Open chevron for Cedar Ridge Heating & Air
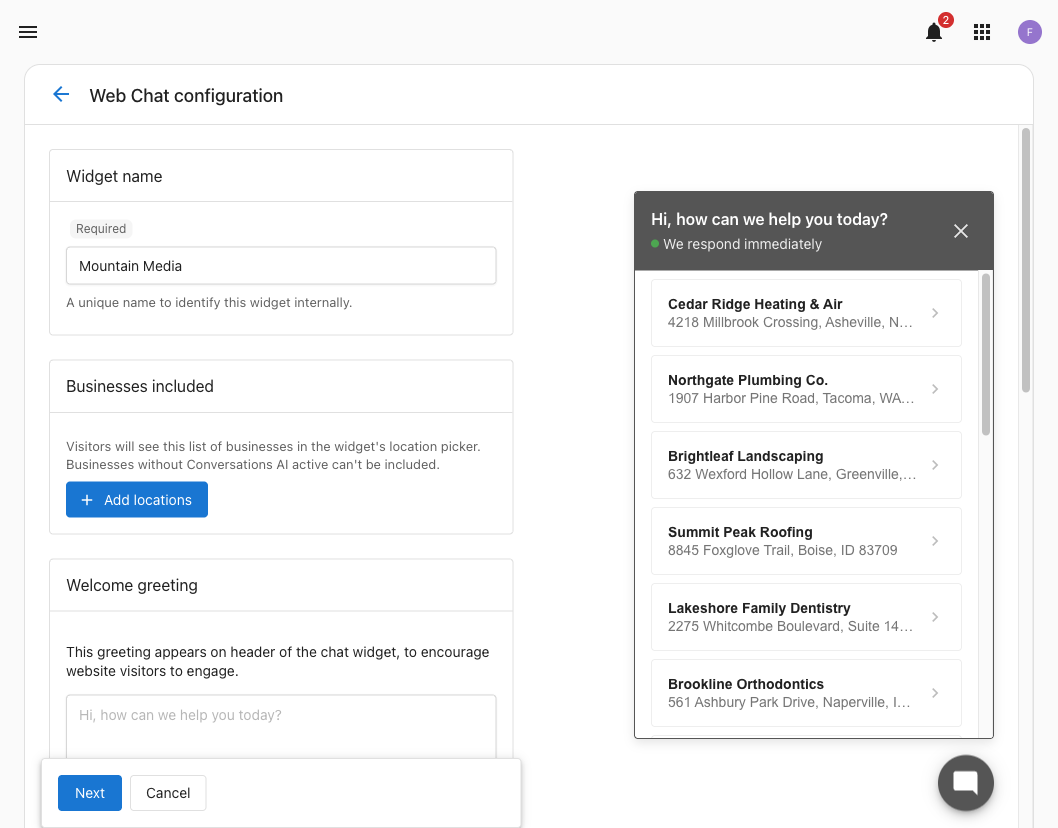Viewport: 1058px width, 828px height. click(x=935, y=313)
